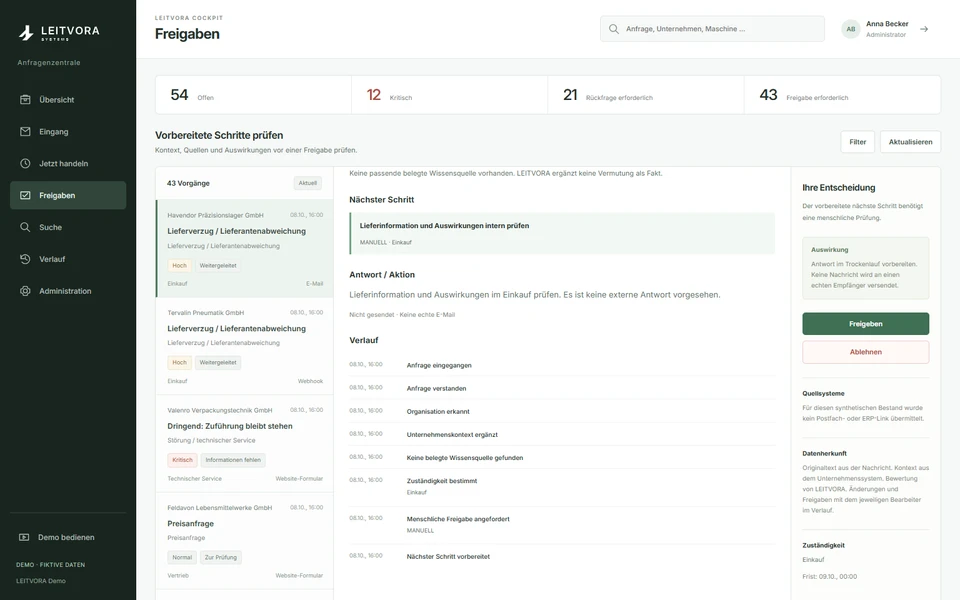Click the Eingang envelope icon

[25, 131]
